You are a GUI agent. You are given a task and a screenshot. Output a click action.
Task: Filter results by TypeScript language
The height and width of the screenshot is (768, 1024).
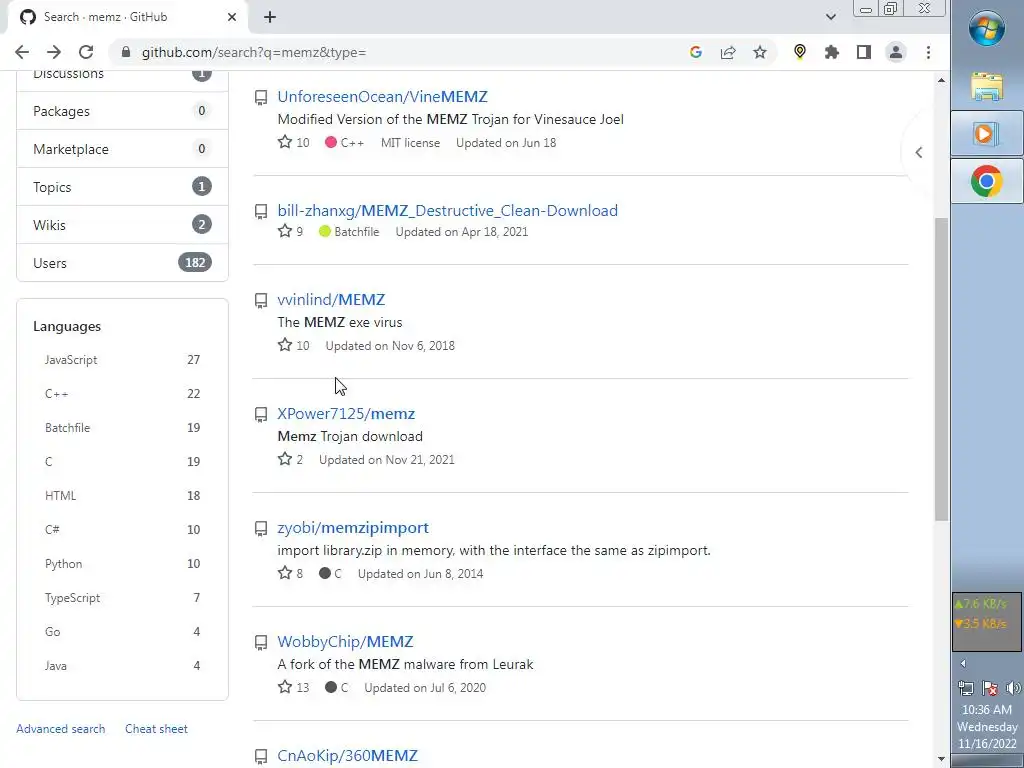122,598
